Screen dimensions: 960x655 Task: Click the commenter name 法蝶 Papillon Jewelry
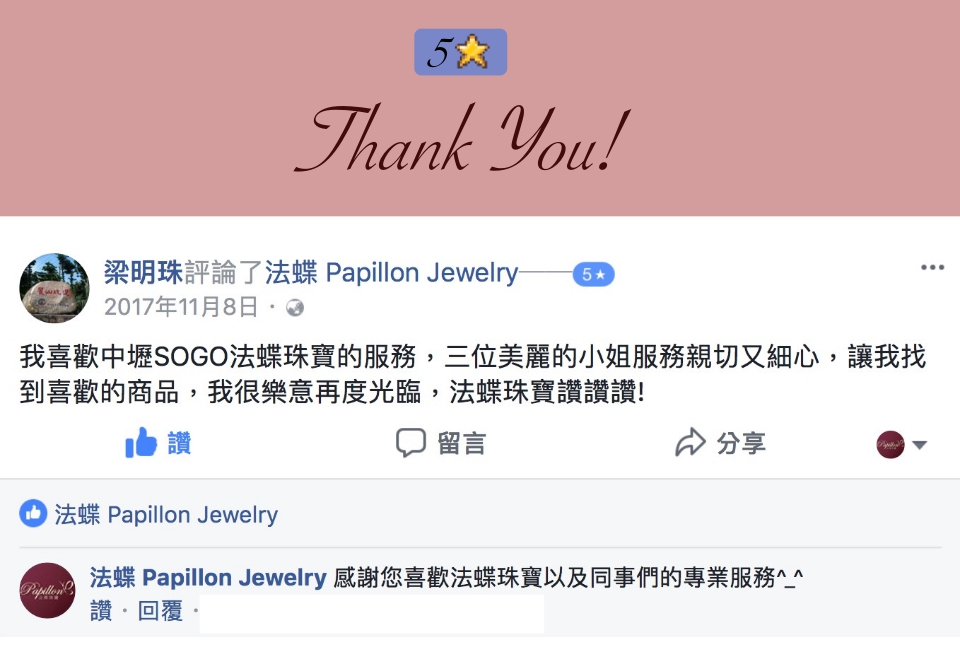pyautogui.click(x=208, y=577)
